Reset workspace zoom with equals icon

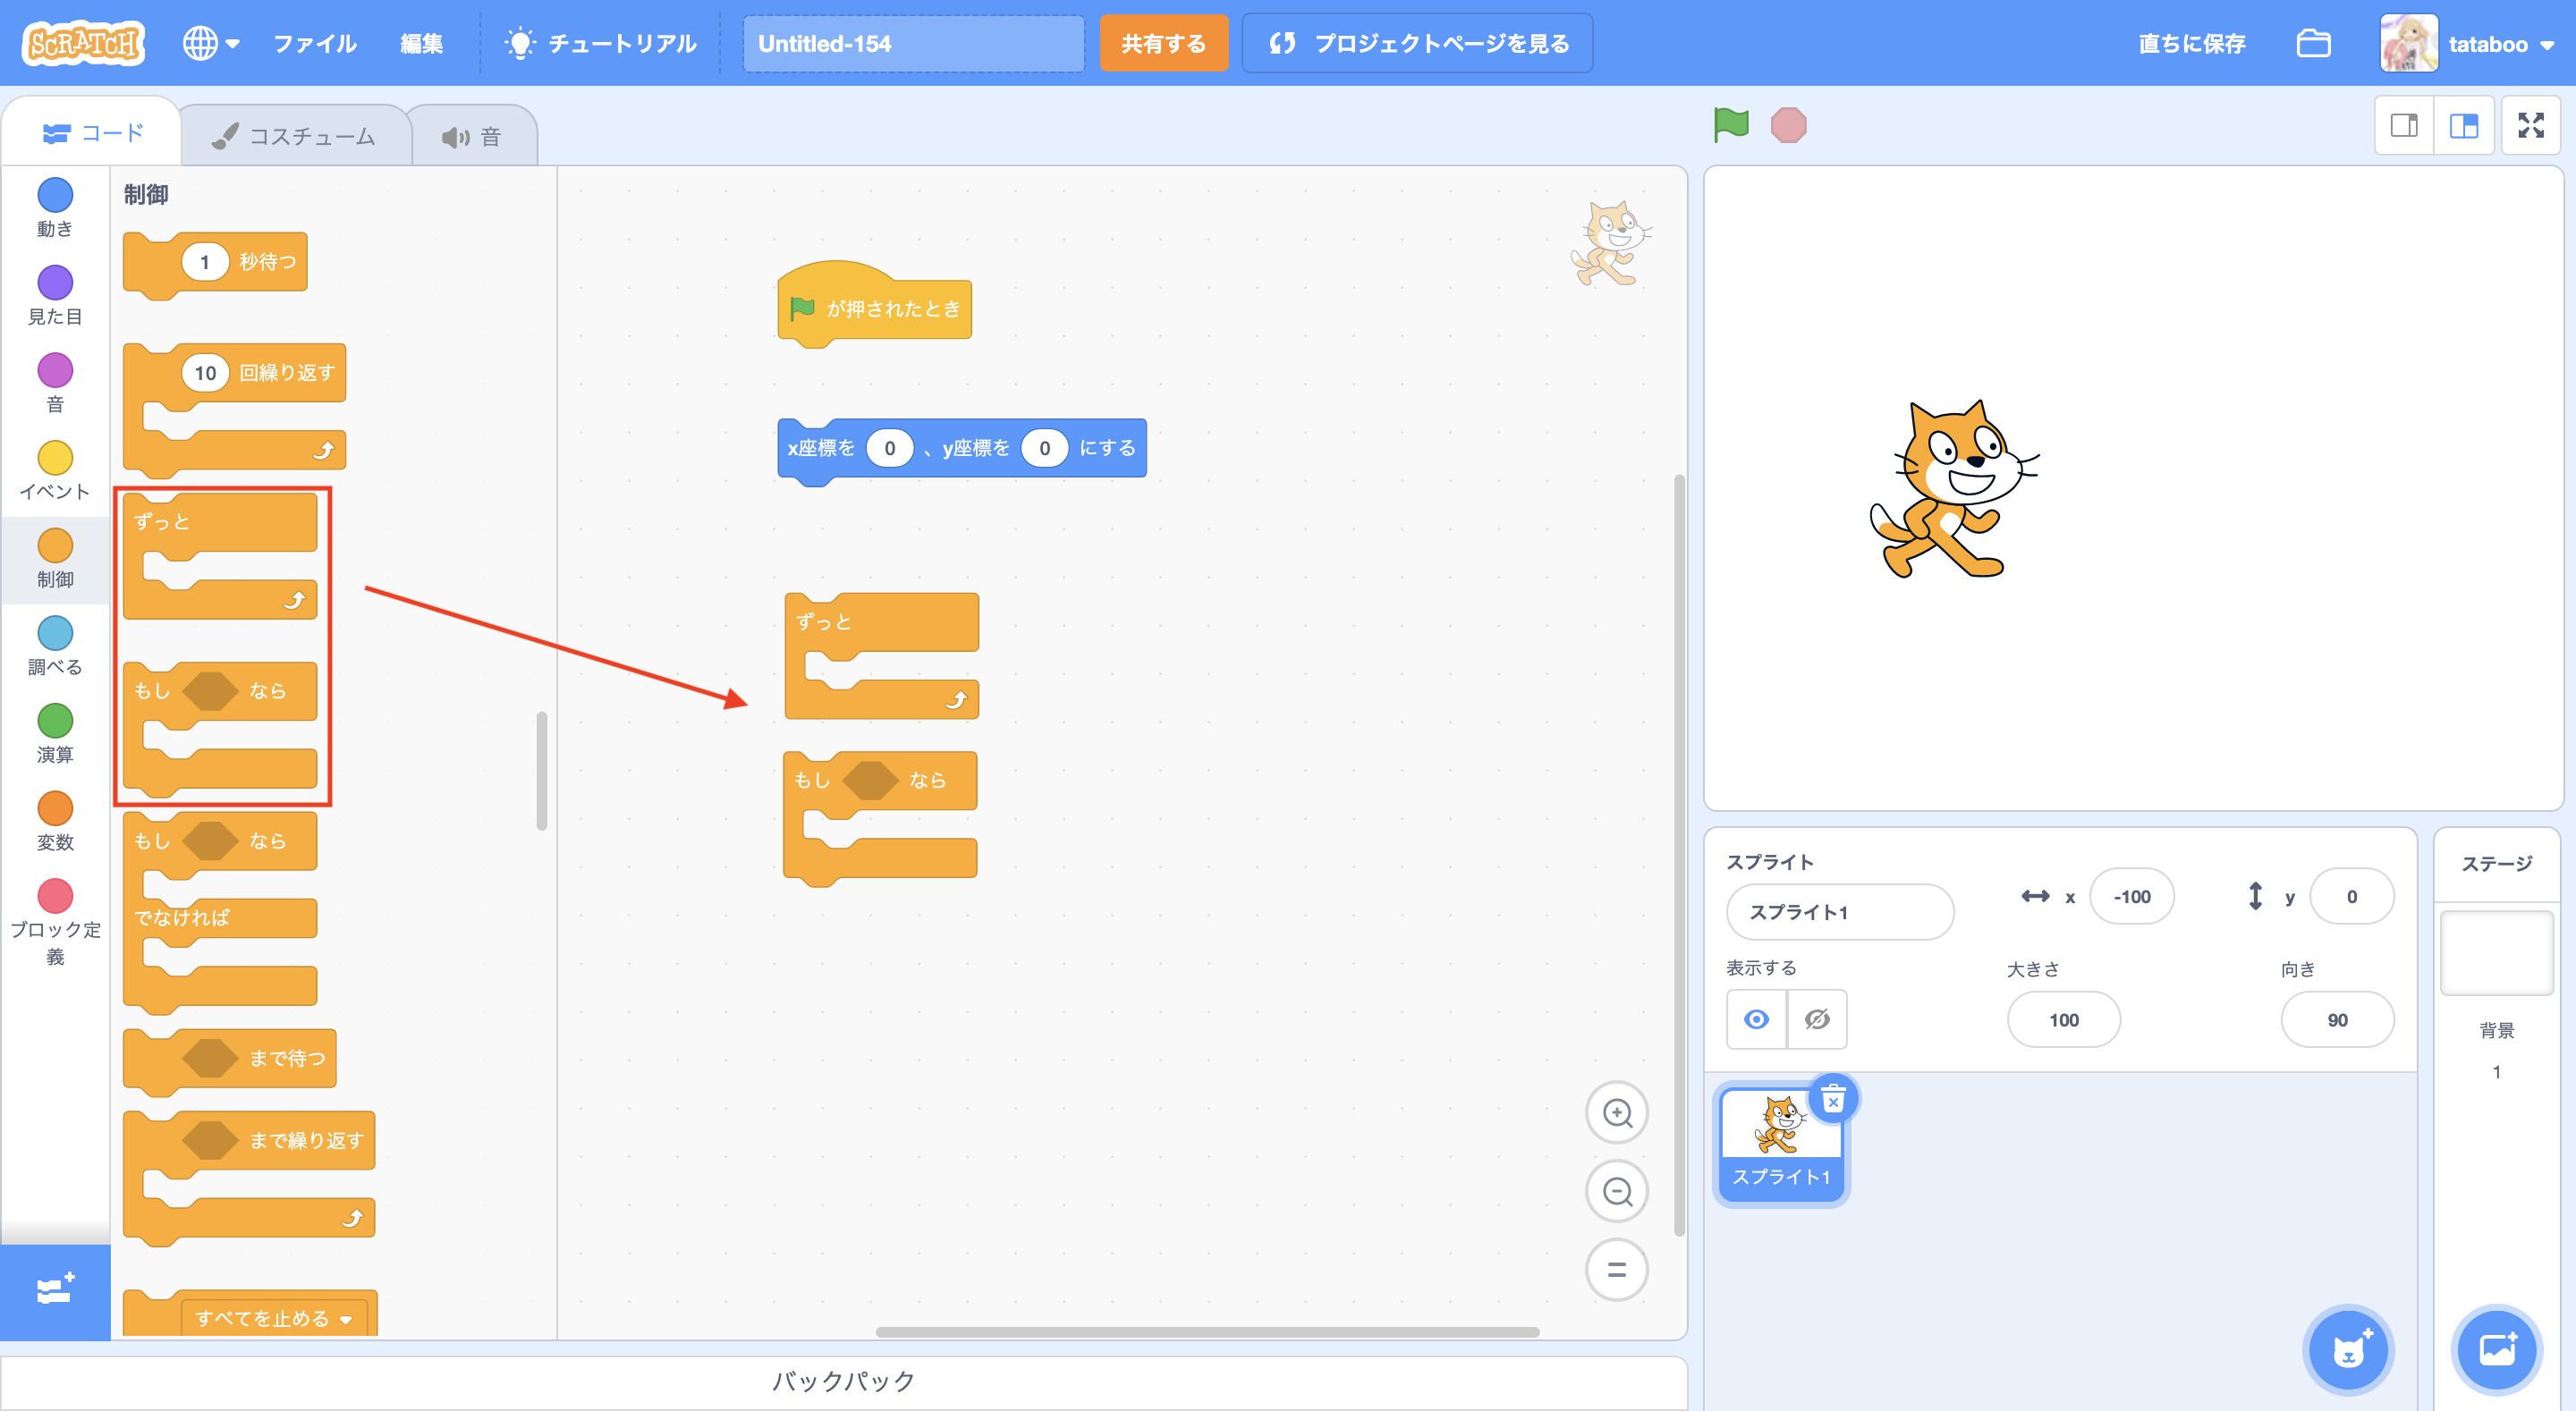tap(1616, 1270)
